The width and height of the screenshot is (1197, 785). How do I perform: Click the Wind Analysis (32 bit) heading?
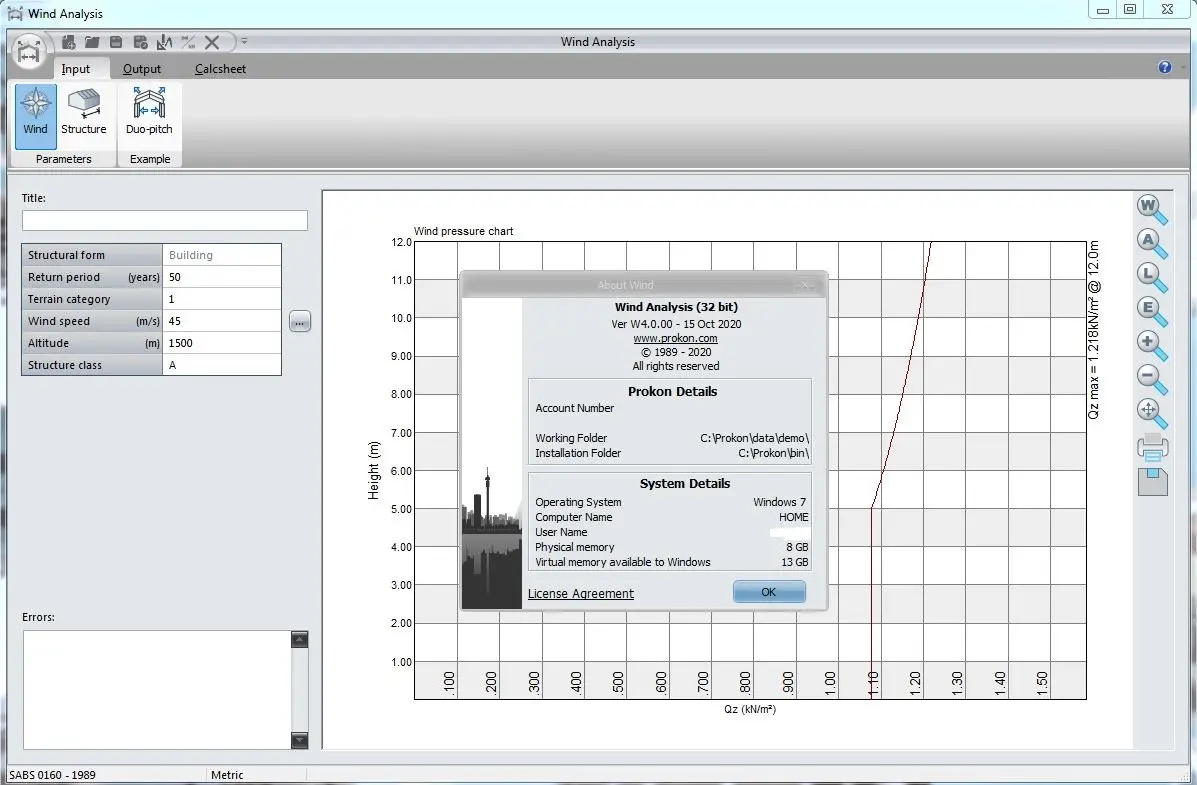(676, 307)
